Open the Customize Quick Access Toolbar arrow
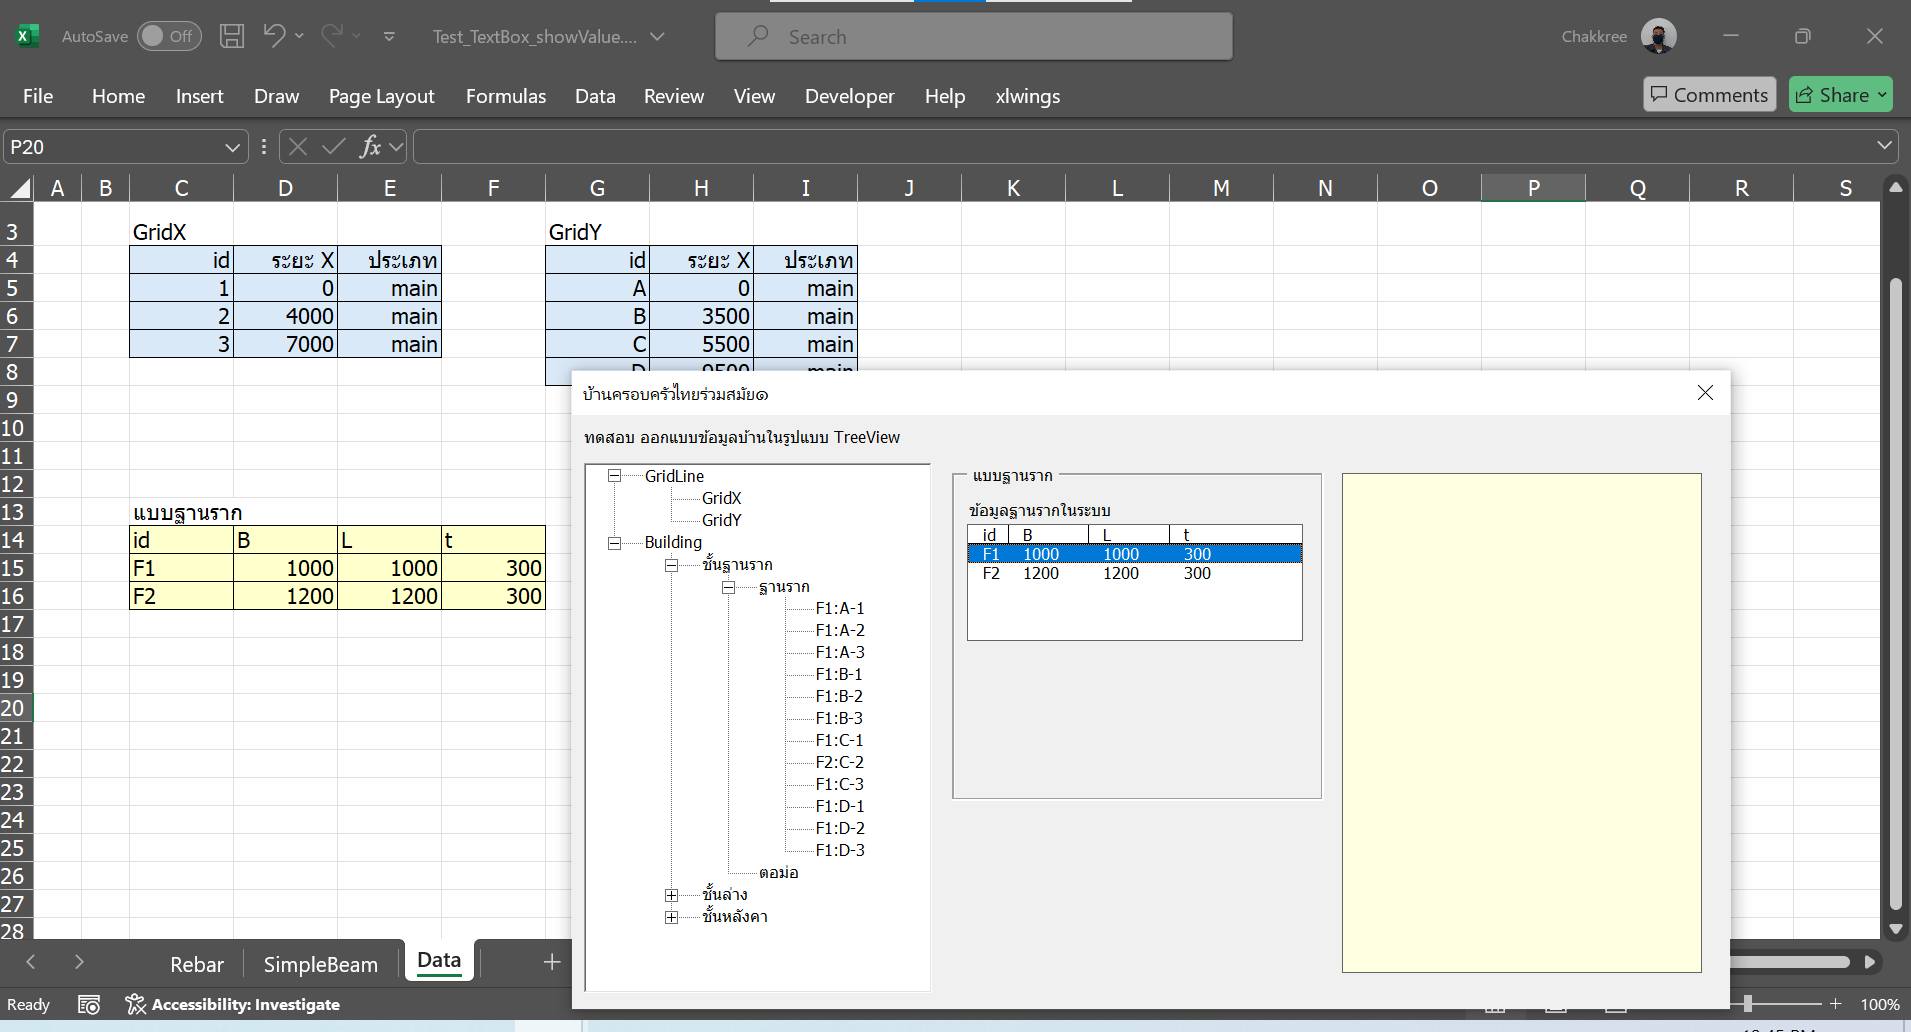 coord(389,37)
